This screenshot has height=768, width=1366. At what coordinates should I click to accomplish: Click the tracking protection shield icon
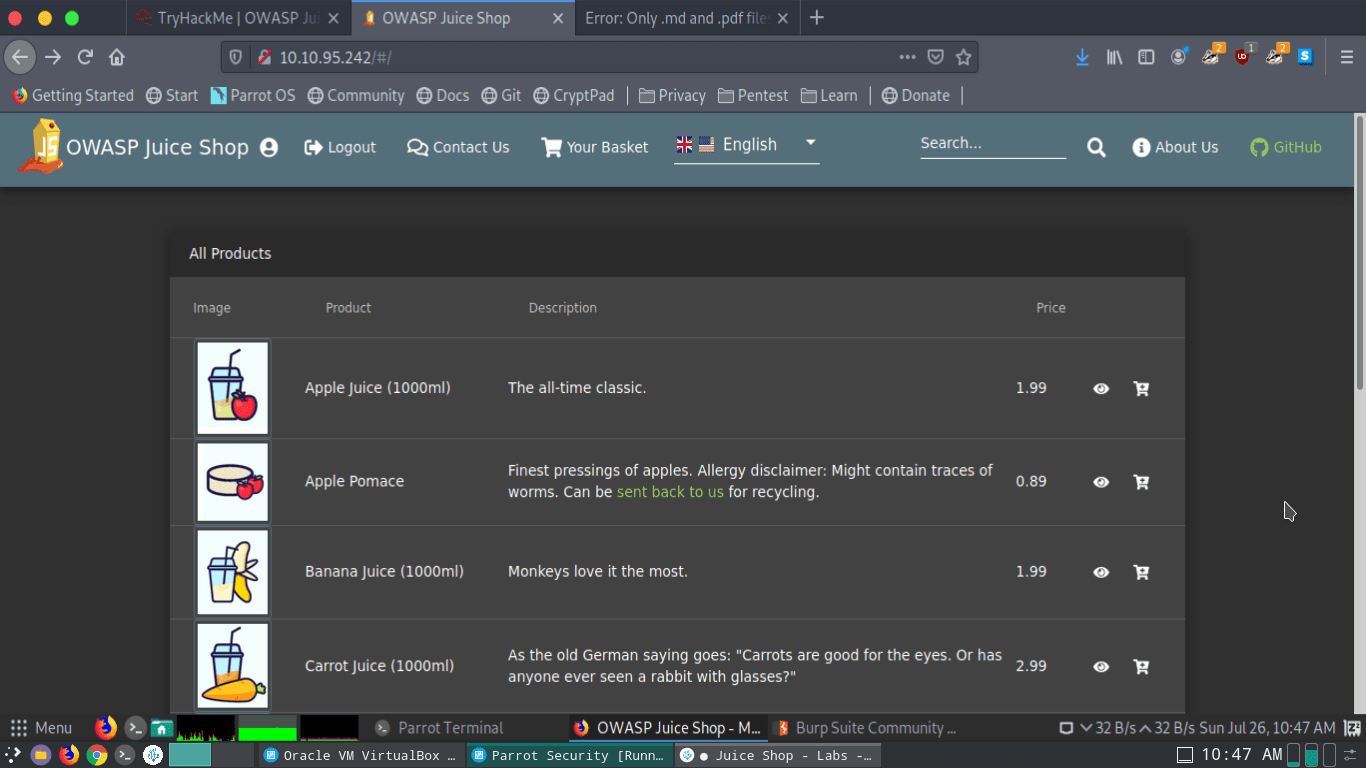pyautogui.click(x=236, y=57)
